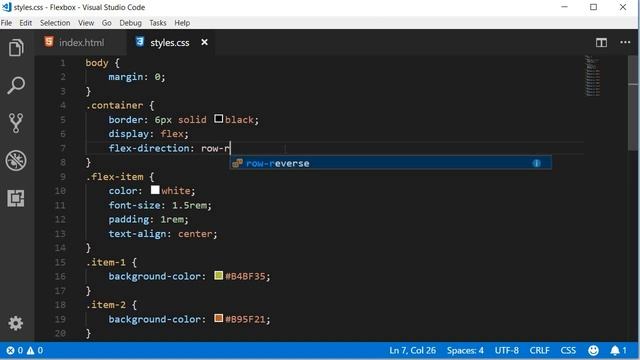Click the info icon on row-reverse suggestion
The image size is (640, 360).
(x=536, y=163)
